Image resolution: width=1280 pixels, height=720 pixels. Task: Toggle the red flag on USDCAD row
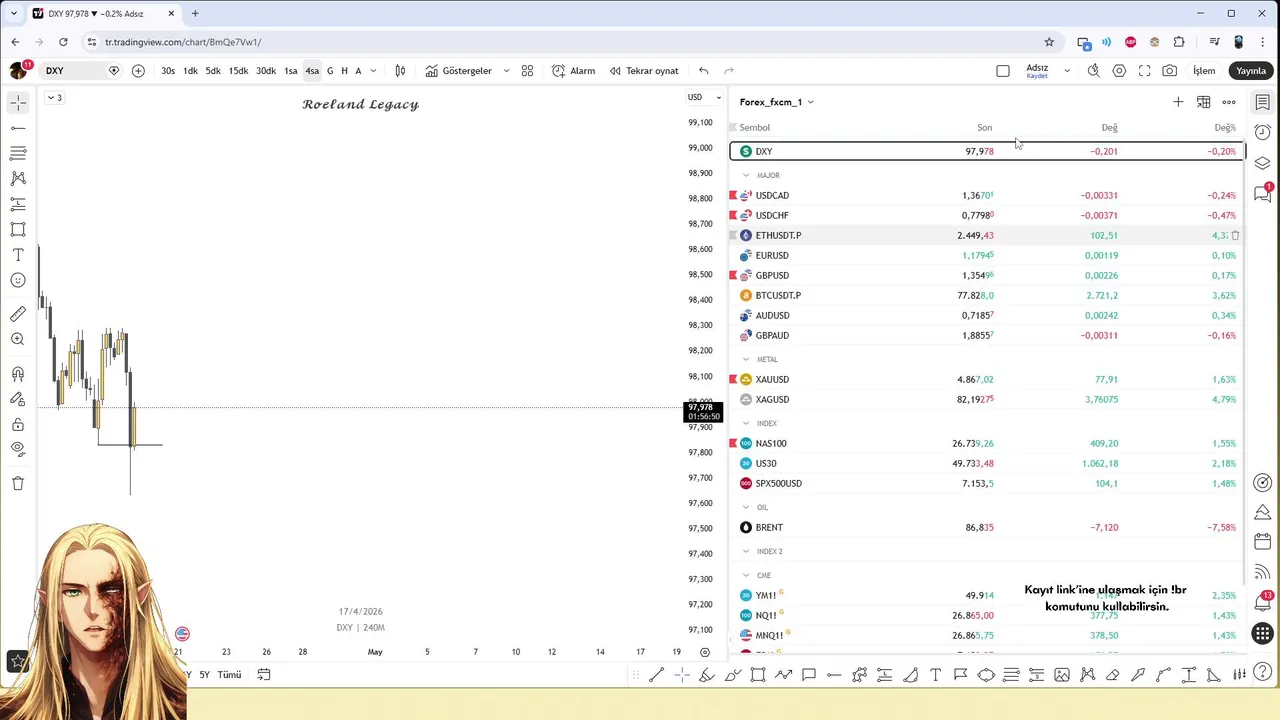(733, 195)
